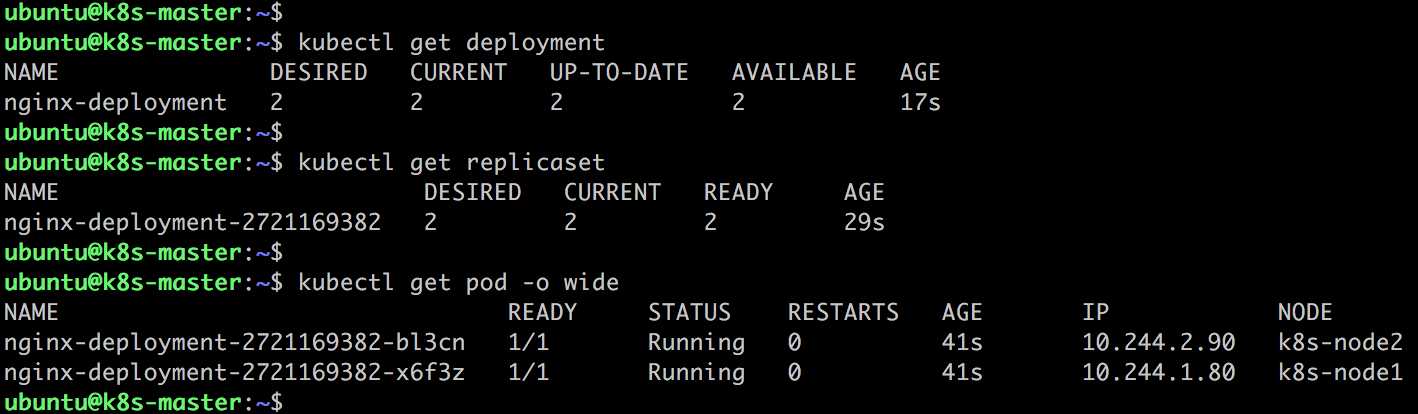Screen dimensions: 1418x414
Task: Click node name k8s-node1
Action: click(1340, 372)
